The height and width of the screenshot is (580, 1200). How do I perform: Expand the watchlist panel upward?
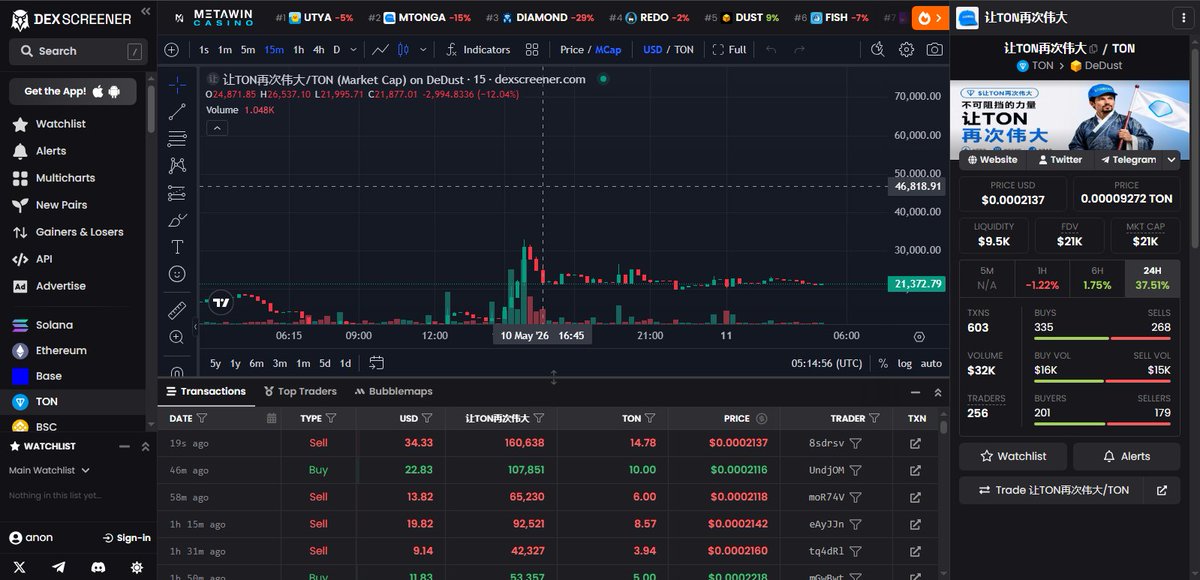tap(144, 446)
